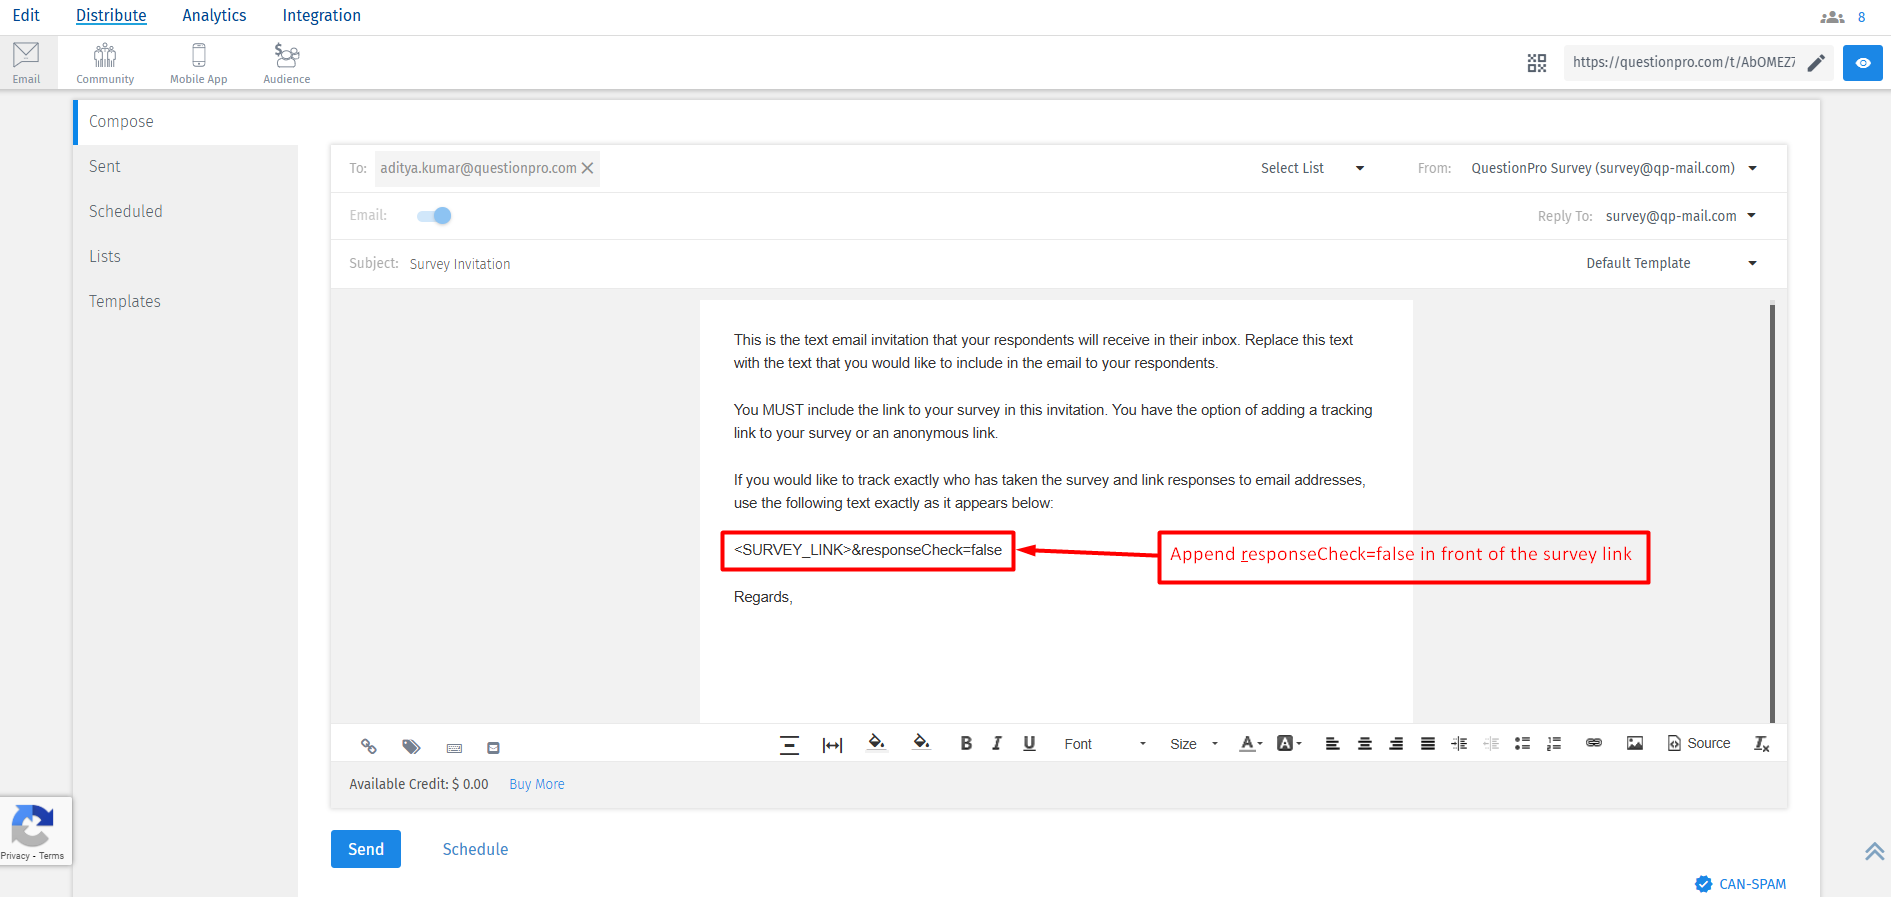Click the Buy More credits link

pyautogui.click(x=537, y=784)
